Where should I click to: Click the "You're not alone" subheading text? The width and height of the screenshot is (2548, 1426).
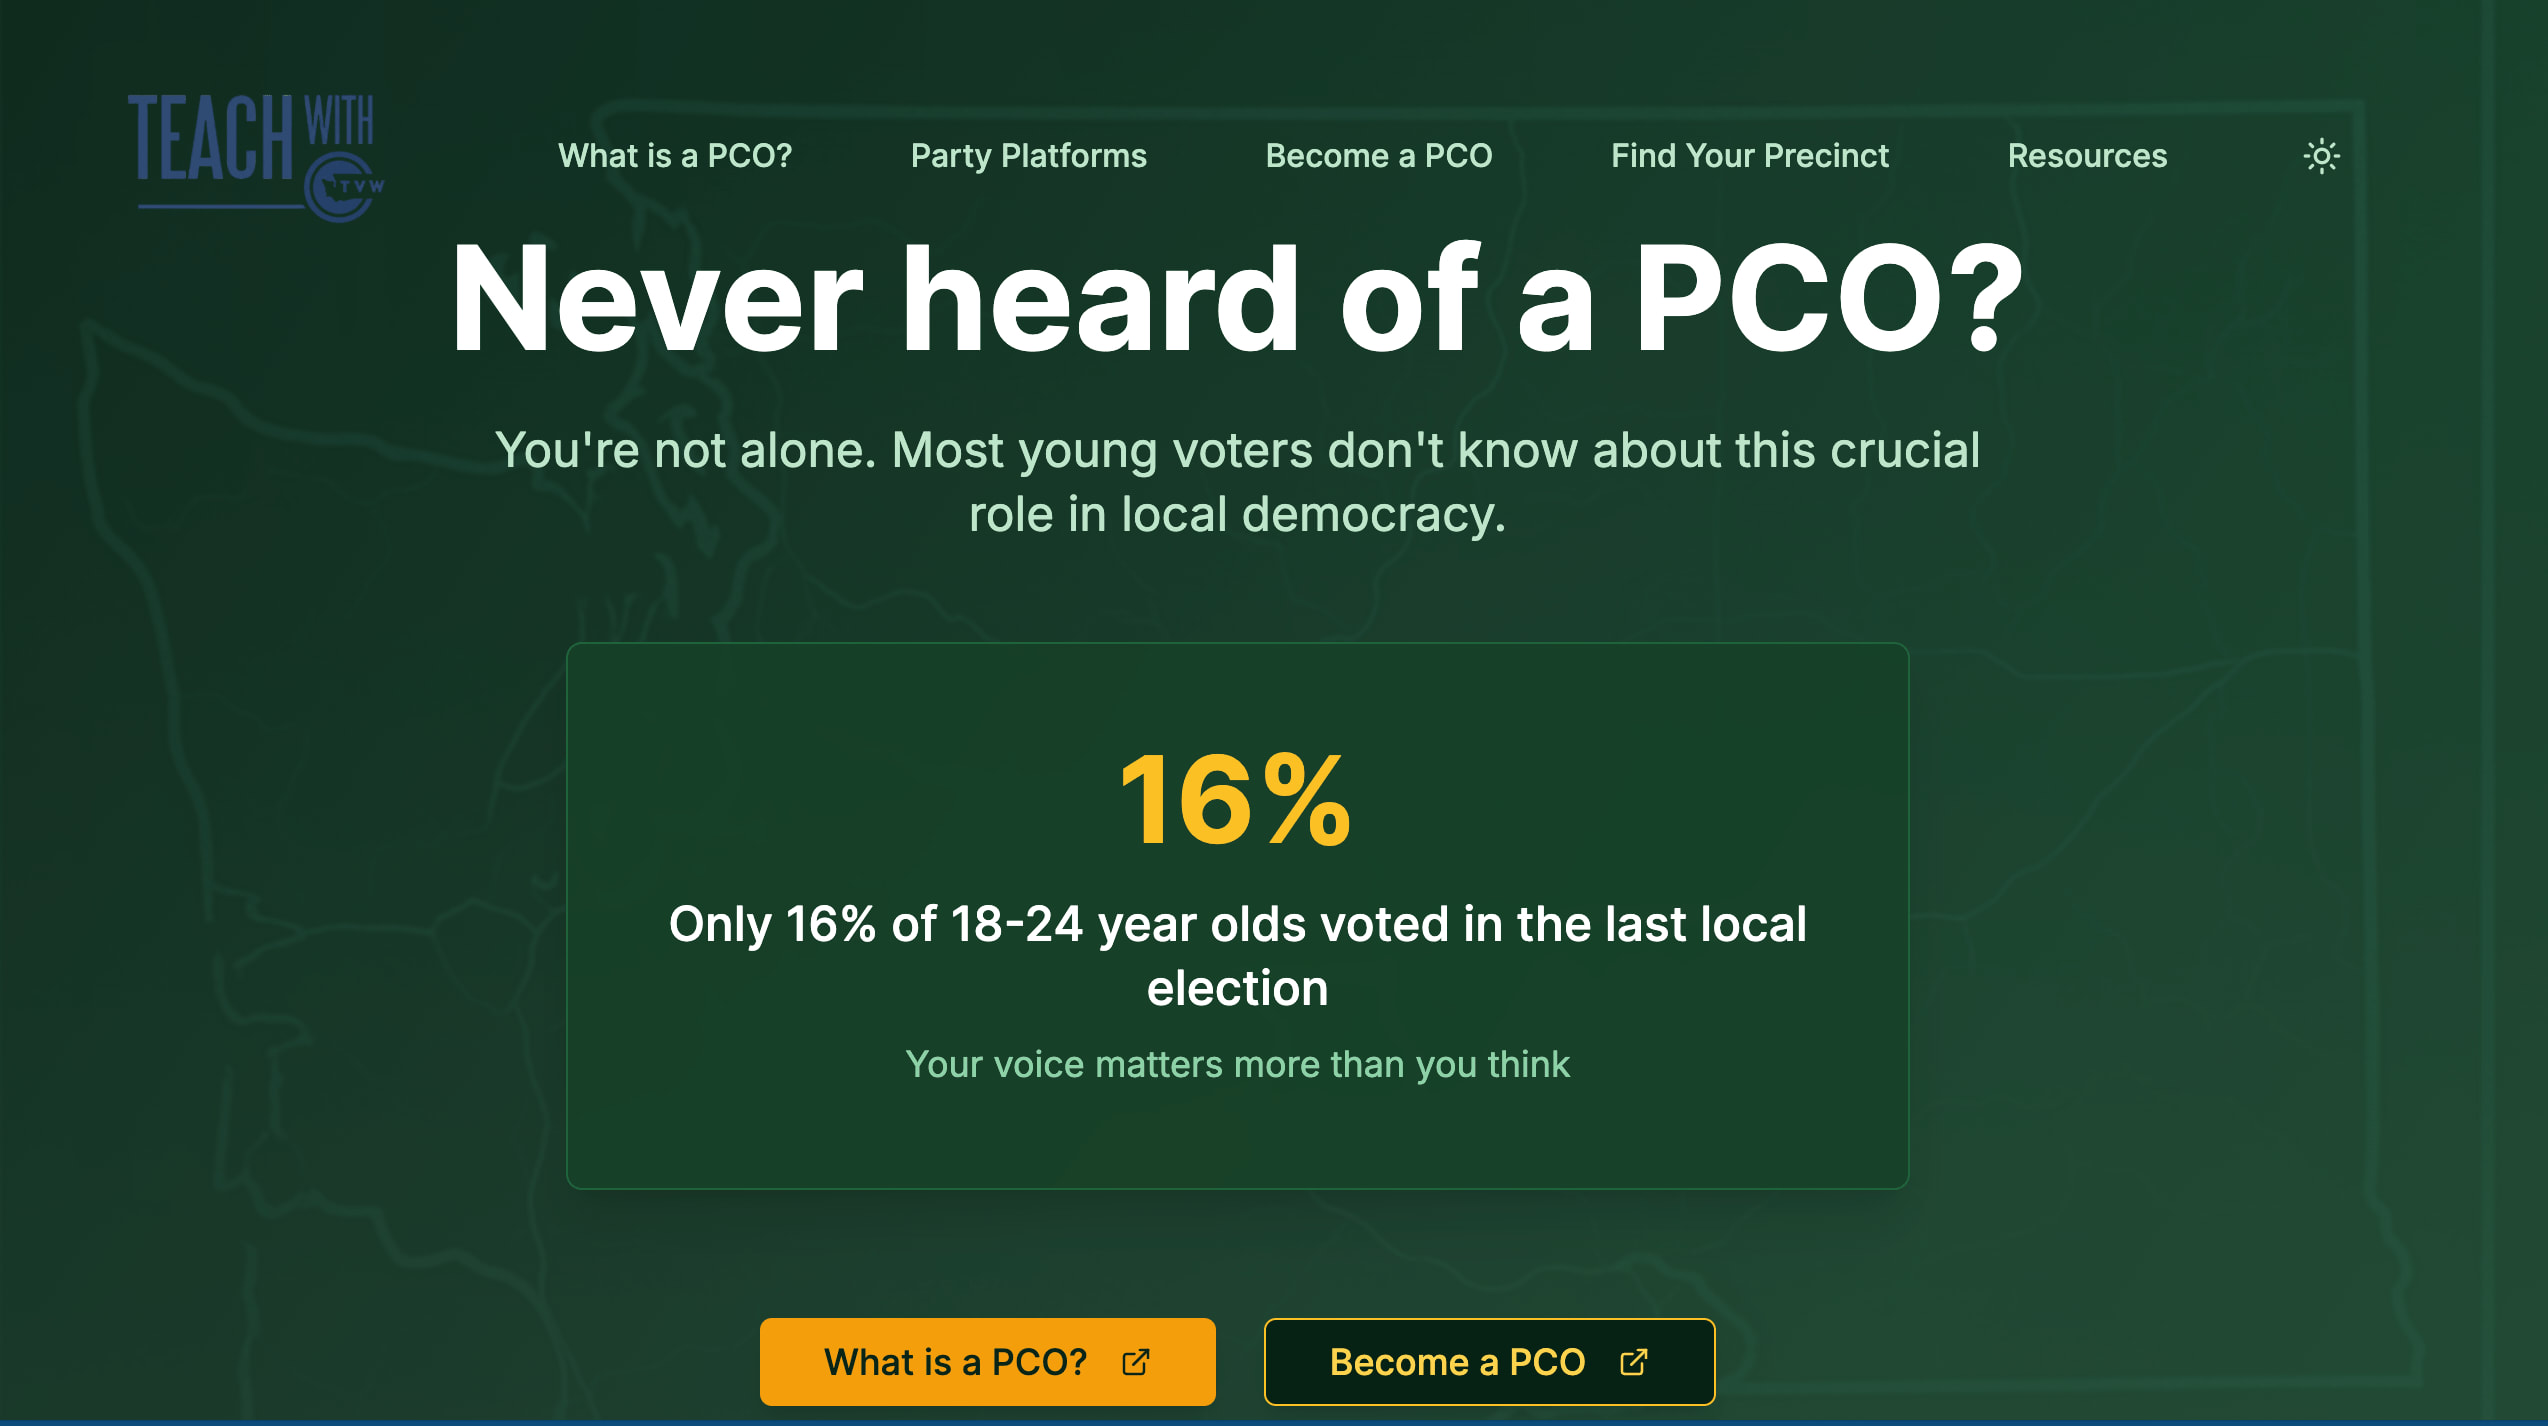coord(1237,450)
